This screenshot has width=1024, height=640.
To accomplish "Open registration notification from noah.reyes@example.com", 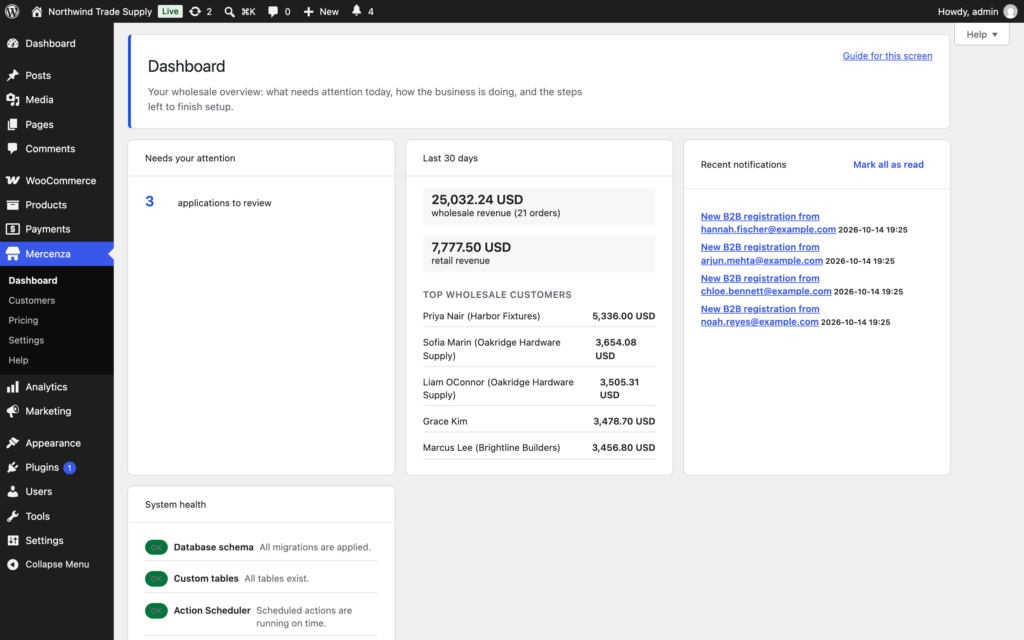I will tap(760, 315).
